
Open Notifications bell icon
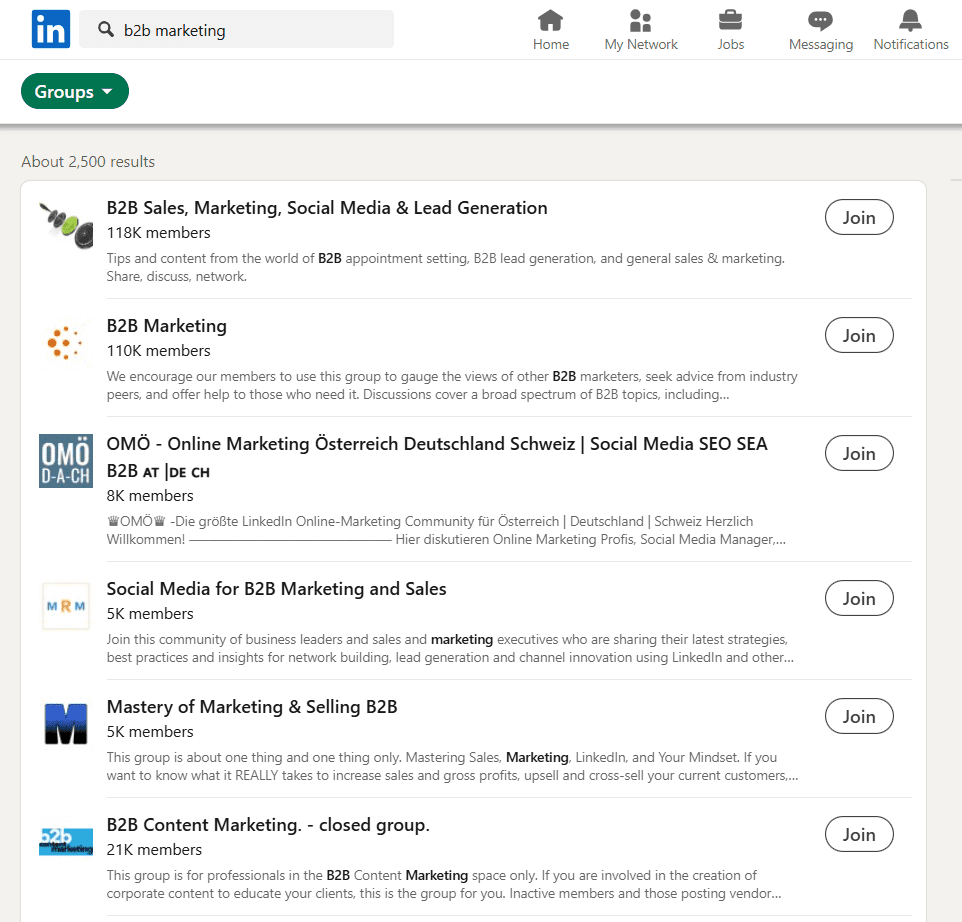(910, 21)
